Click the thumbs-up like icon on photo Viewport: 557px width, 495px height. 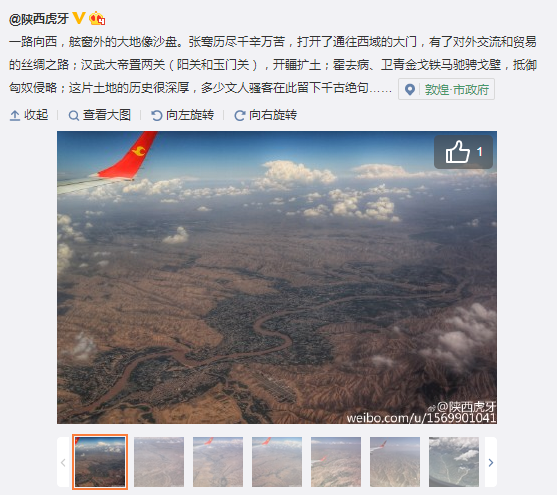click(458, 152)
